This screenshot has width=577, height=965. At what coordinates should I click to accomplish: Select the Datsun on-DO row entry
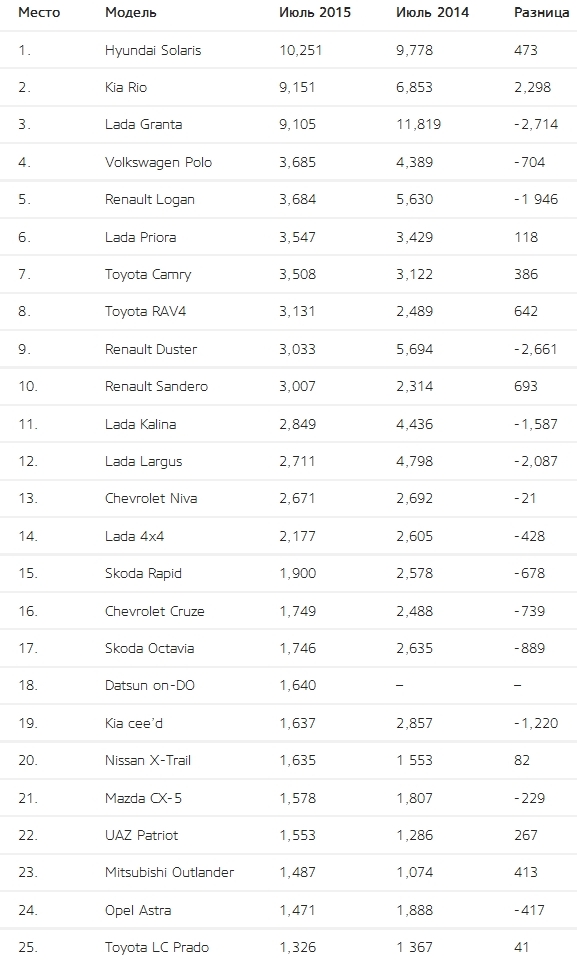288,686
